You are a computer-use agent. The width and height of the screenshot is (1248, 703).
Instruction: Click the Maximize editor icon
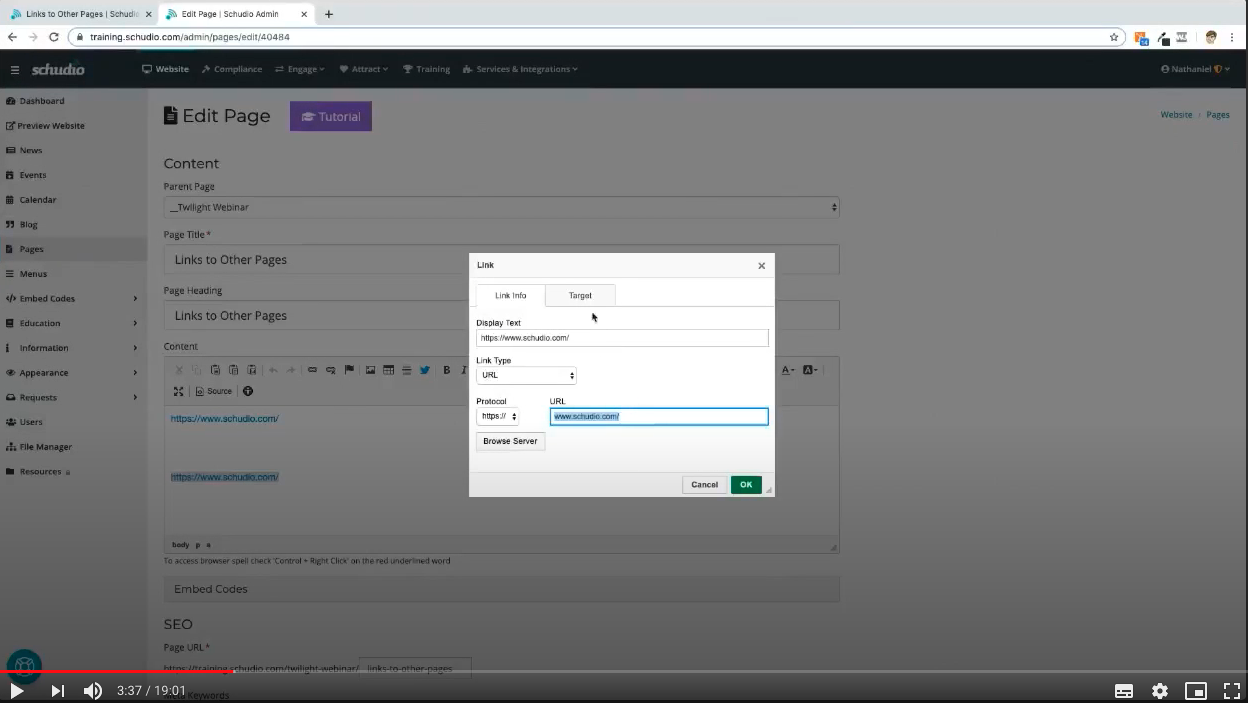coord(179,391)
